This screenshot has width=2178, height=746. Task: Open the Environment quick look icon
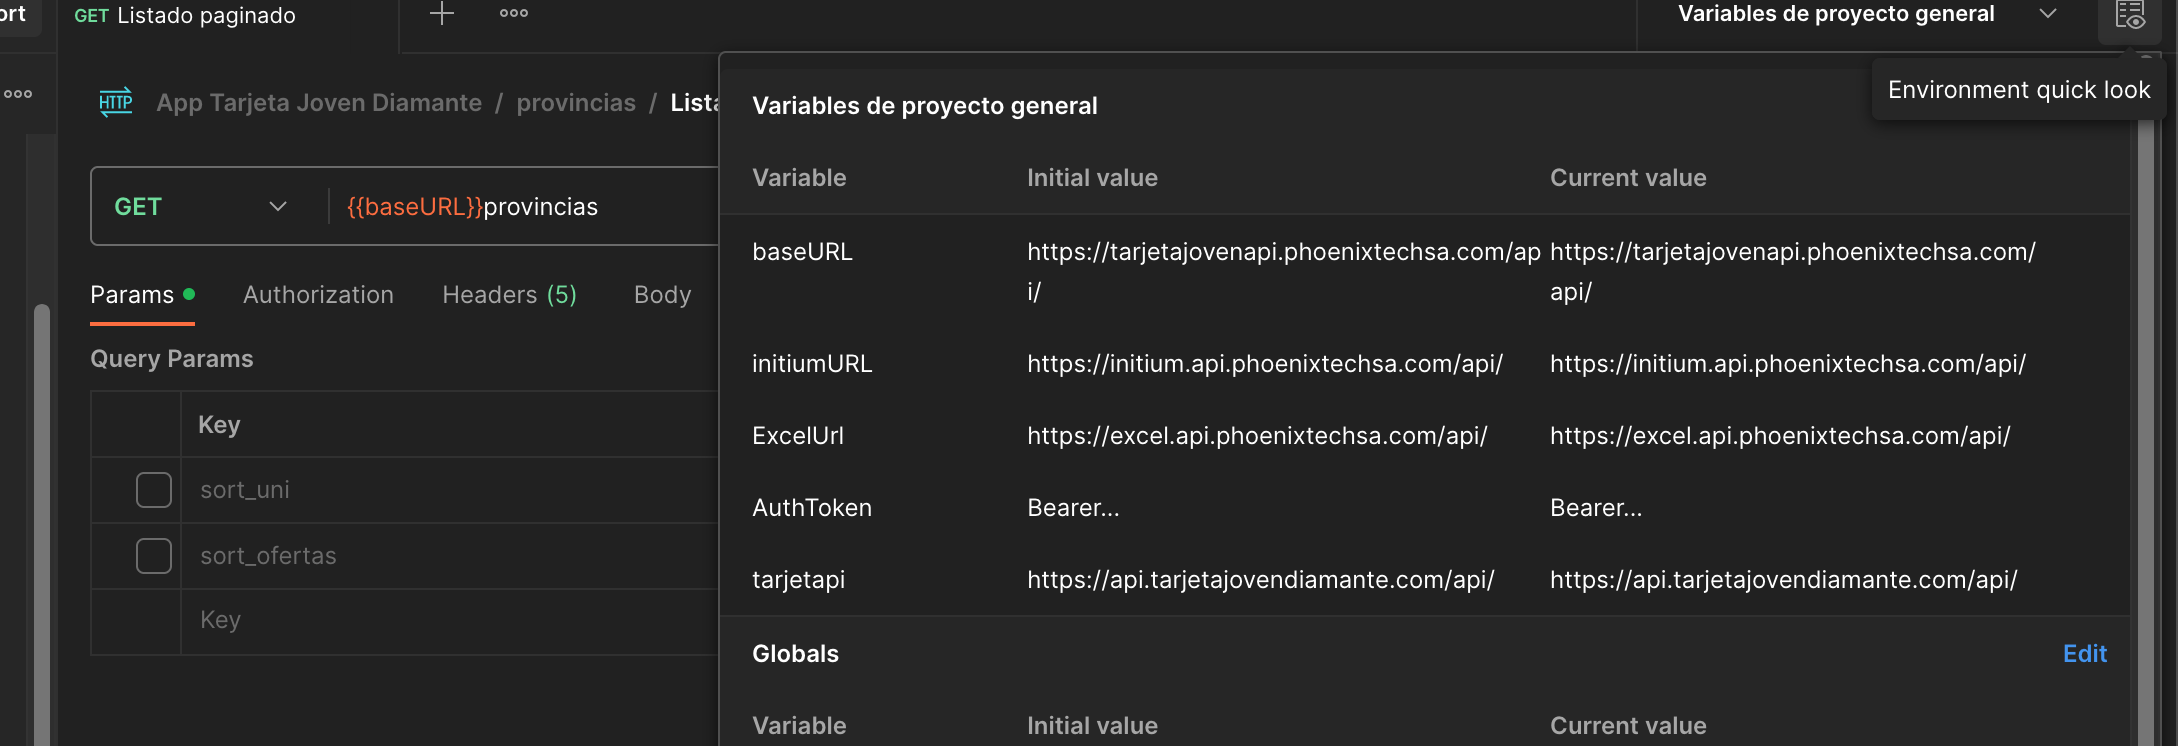coord(2130,15)
